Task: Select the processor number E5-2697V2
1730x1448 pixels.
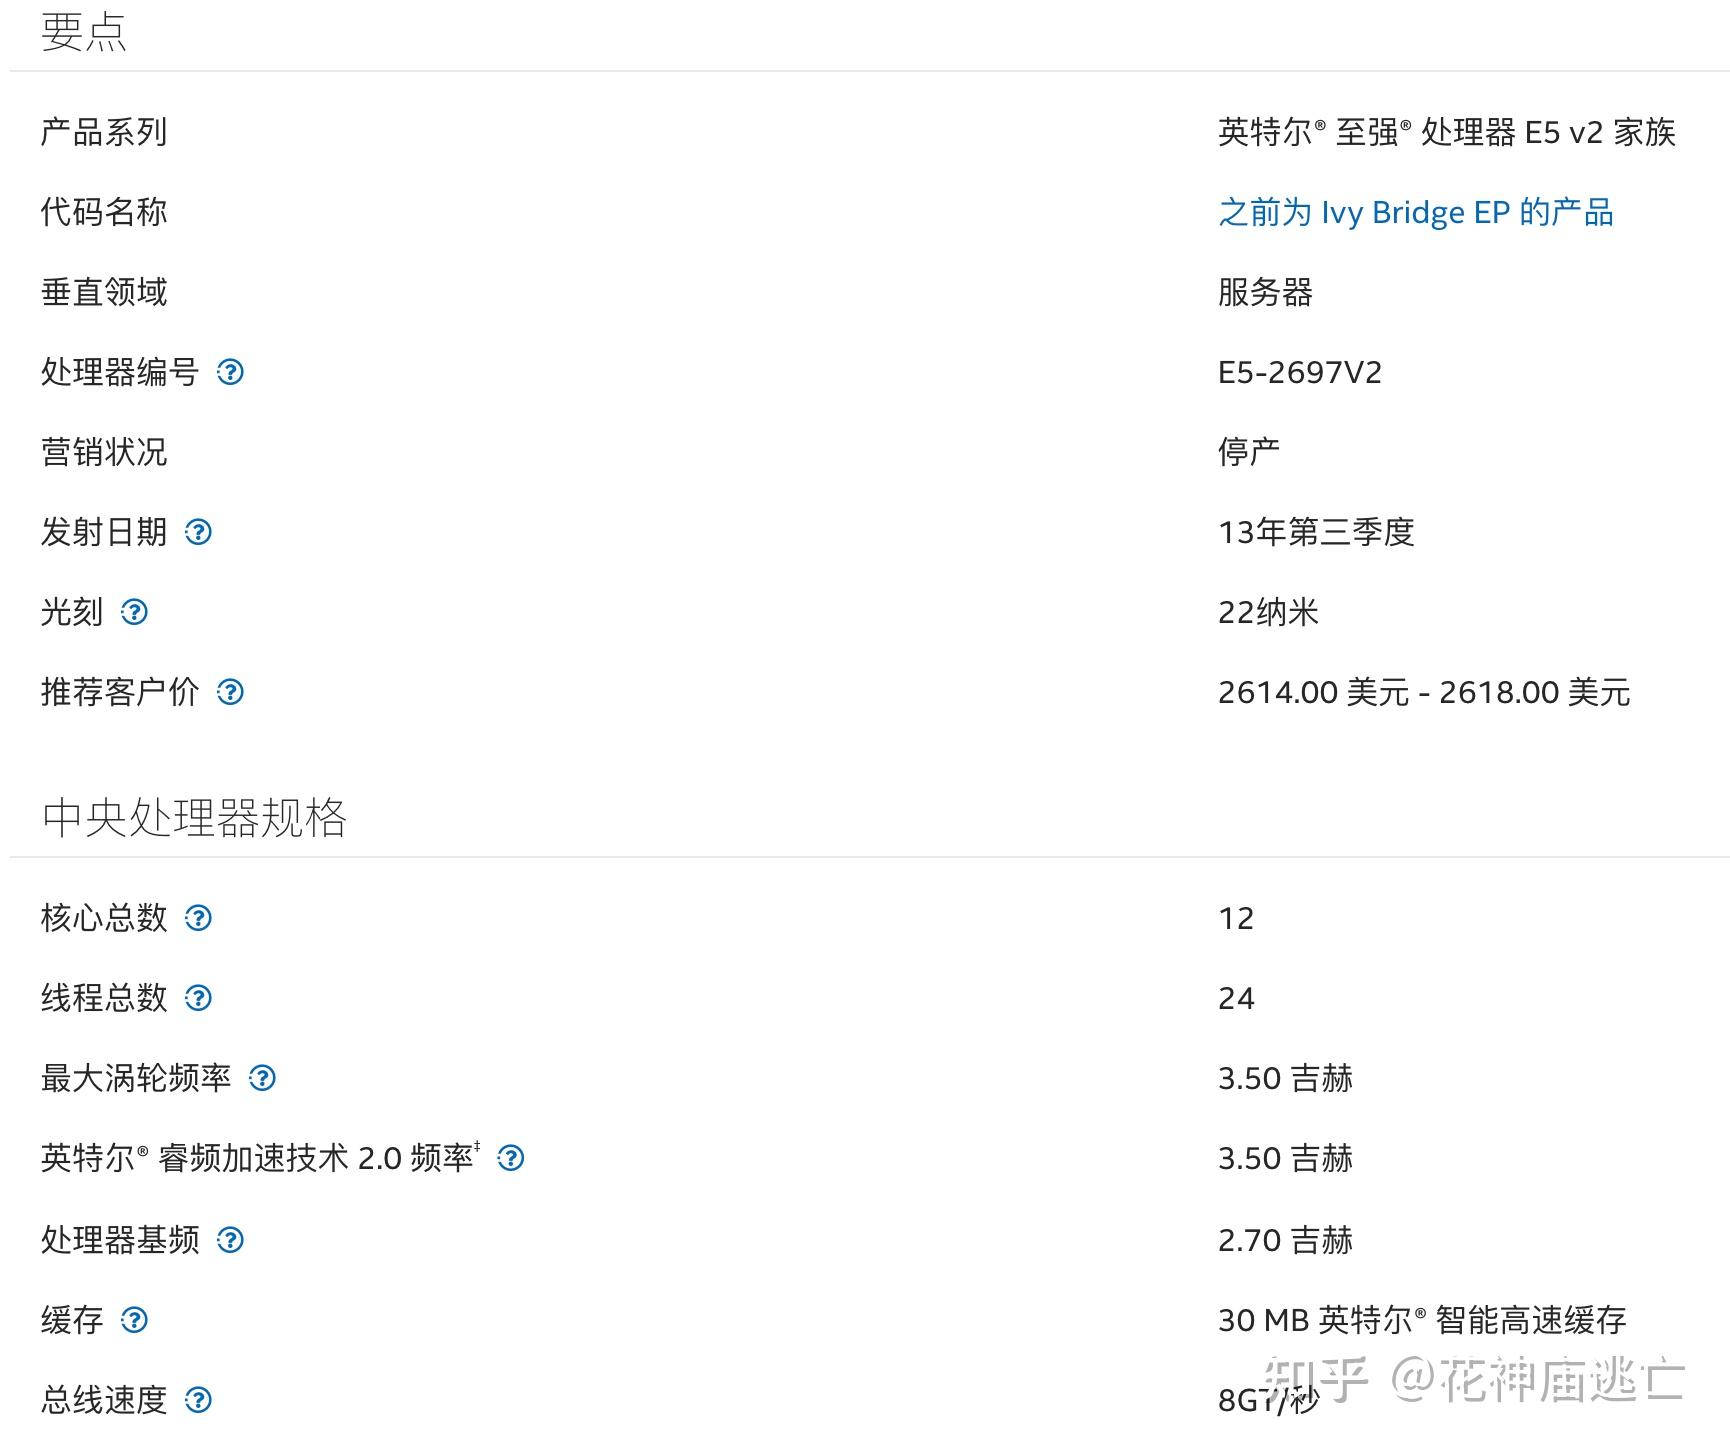Action: tap(1300, 372)
